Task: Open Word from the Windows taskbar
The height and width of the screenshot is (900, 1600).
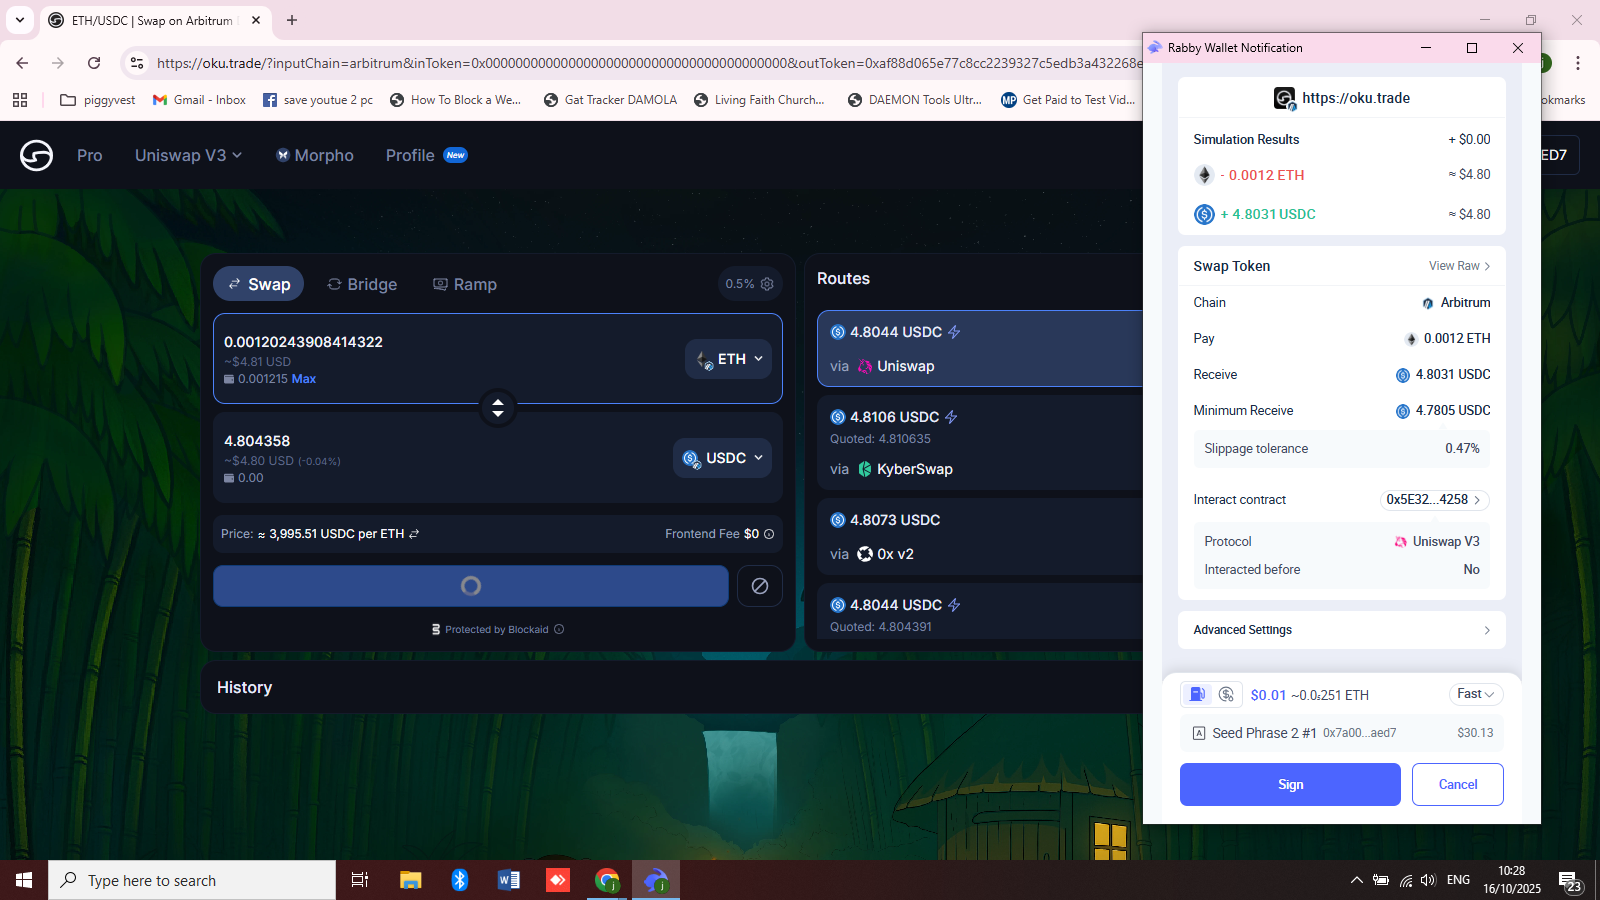Action: (x=508, y=880)
